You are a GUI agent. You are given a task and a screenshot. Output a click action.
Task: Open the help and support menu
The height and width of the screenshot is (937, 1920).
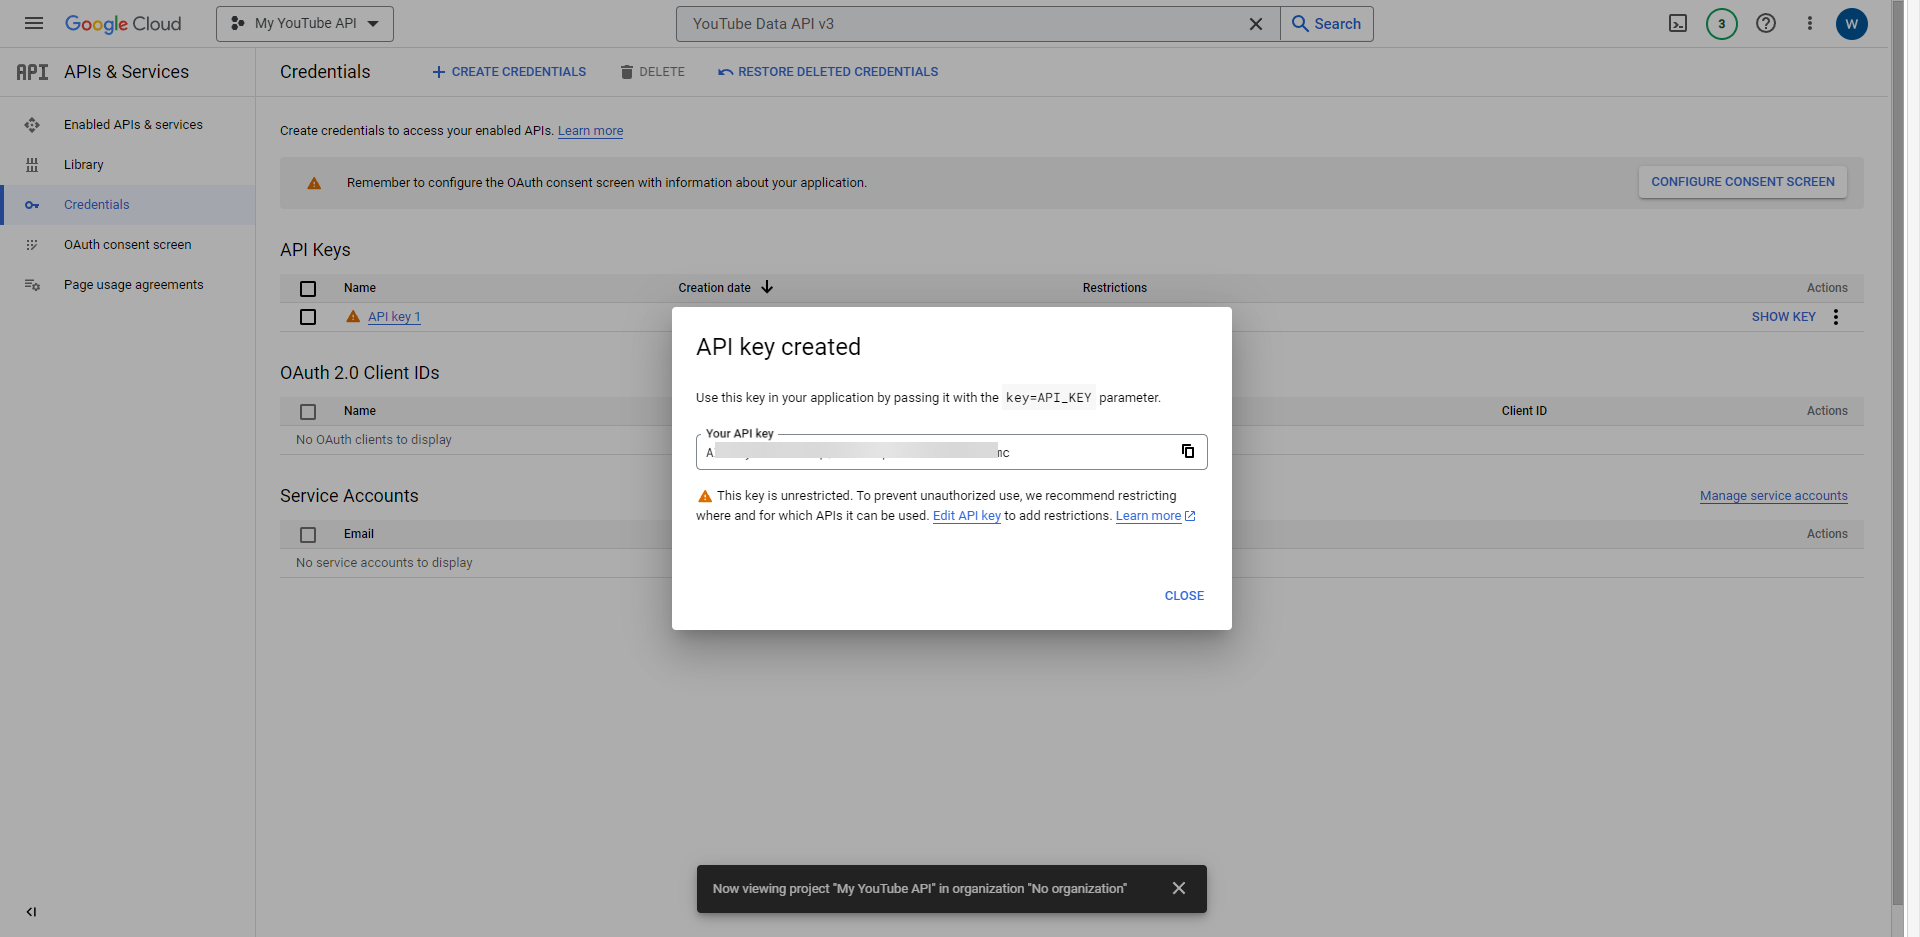pos(1766,23)
